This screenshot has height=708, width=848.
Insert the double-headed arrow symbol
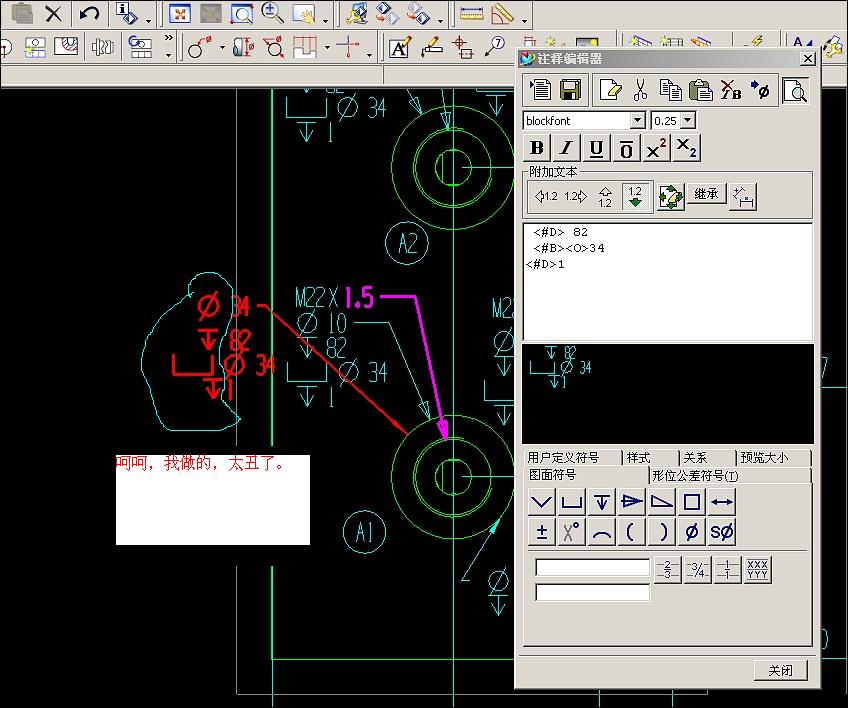point(721,502)
